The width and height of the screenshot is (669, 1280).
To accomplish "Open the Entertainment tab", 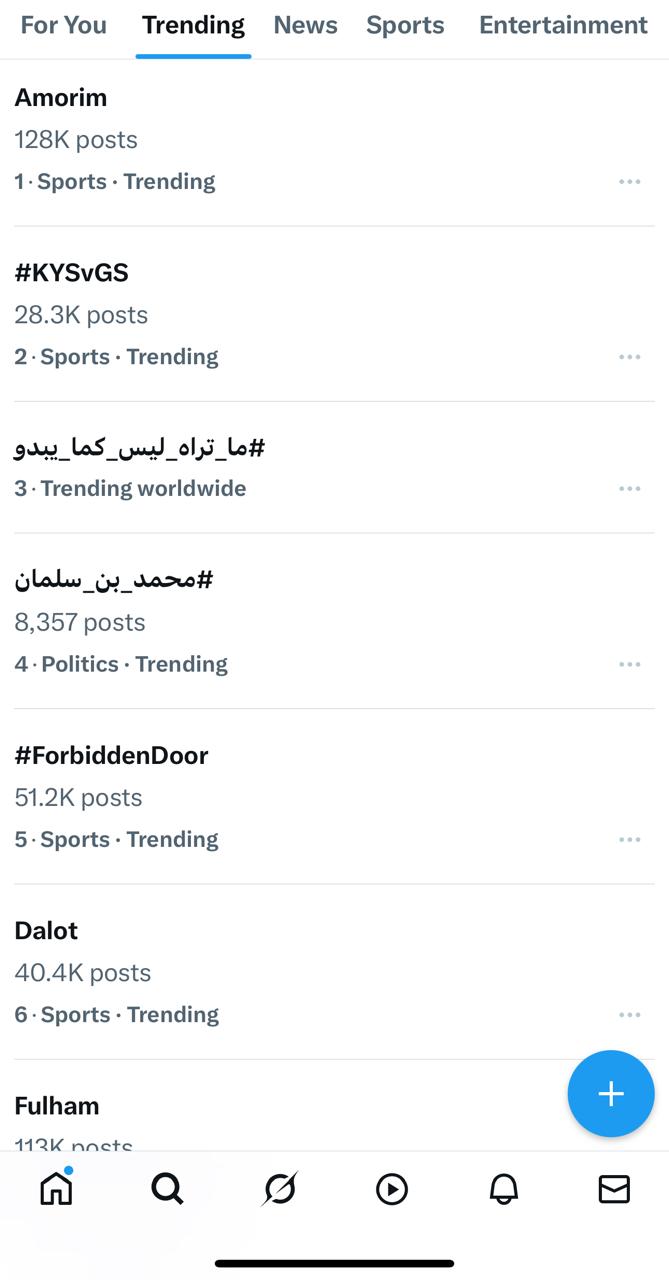I will 563,26.
